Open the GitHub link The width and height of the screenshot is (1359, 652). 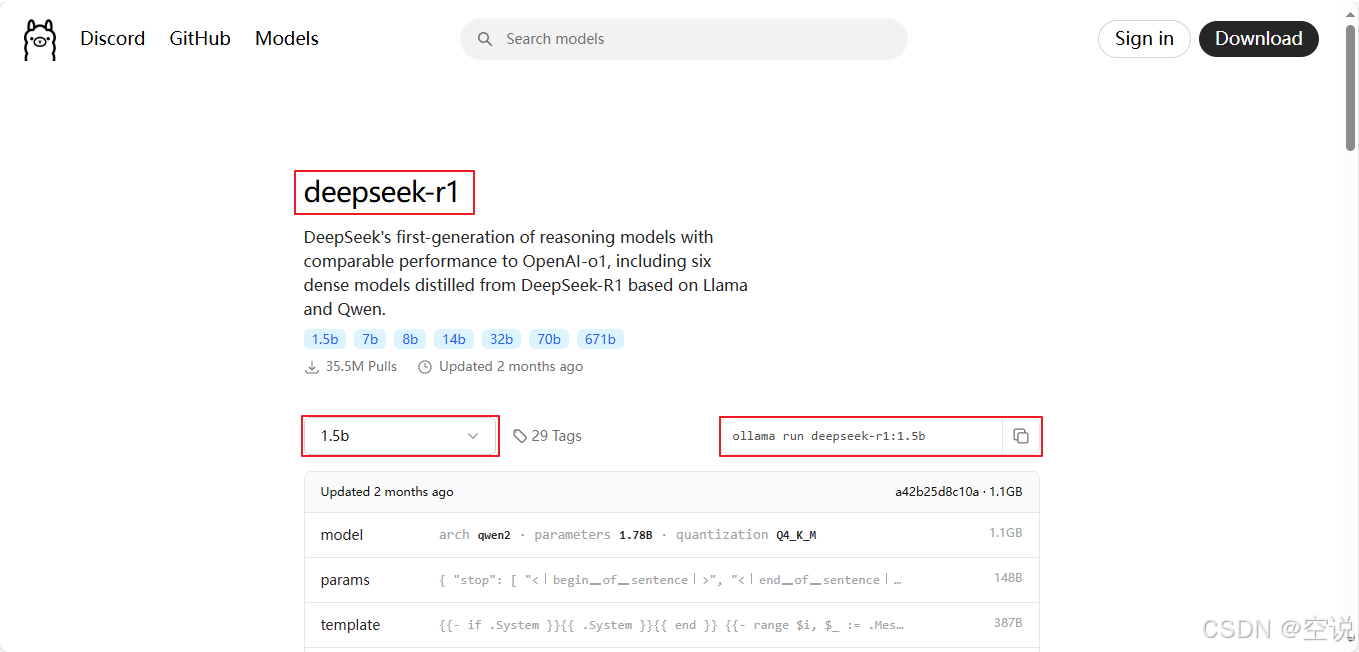[200, 39]
